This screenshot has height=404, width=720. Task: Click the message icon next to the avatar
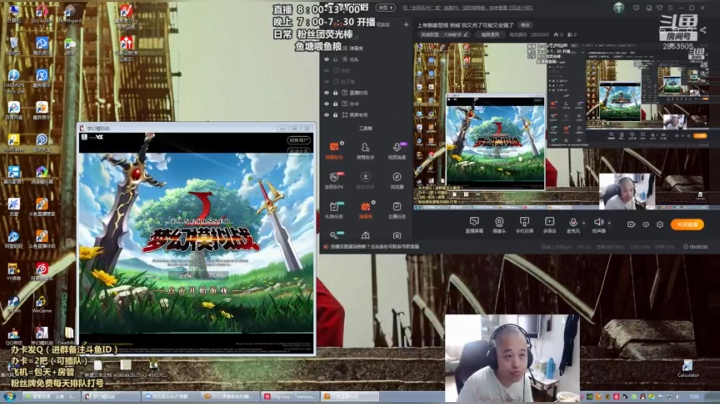pos(636,8)
